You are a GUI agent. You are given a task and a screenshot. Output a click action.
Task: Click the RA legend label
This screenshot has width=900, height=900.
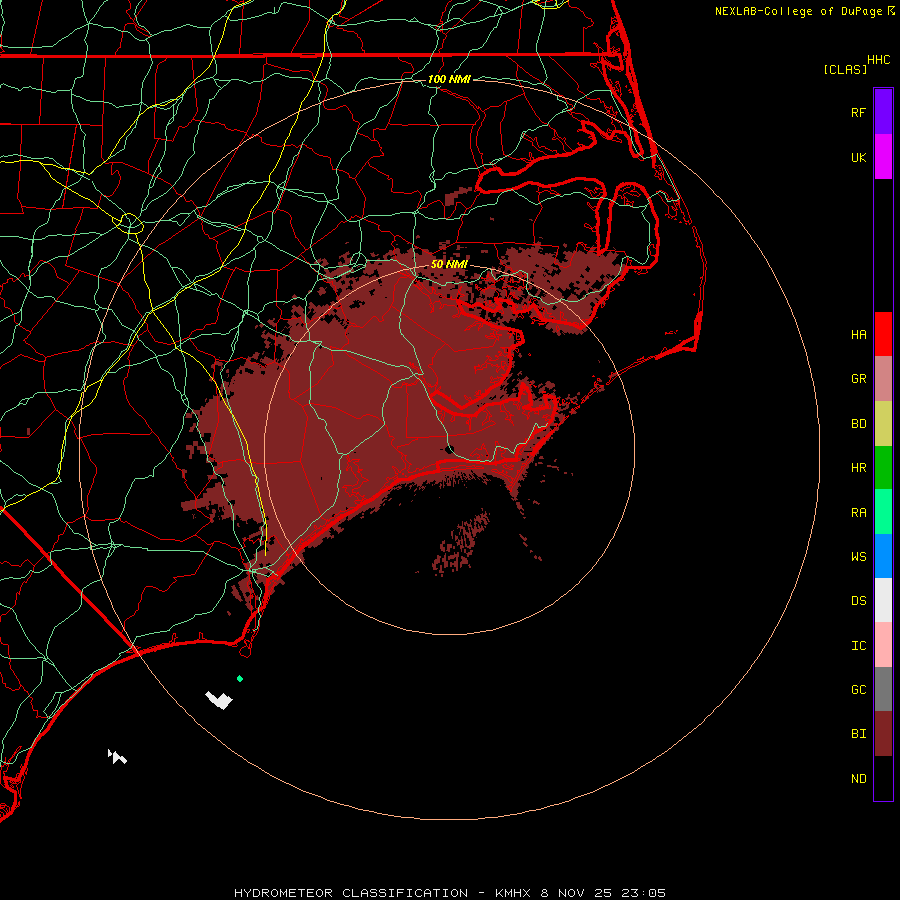858,513
